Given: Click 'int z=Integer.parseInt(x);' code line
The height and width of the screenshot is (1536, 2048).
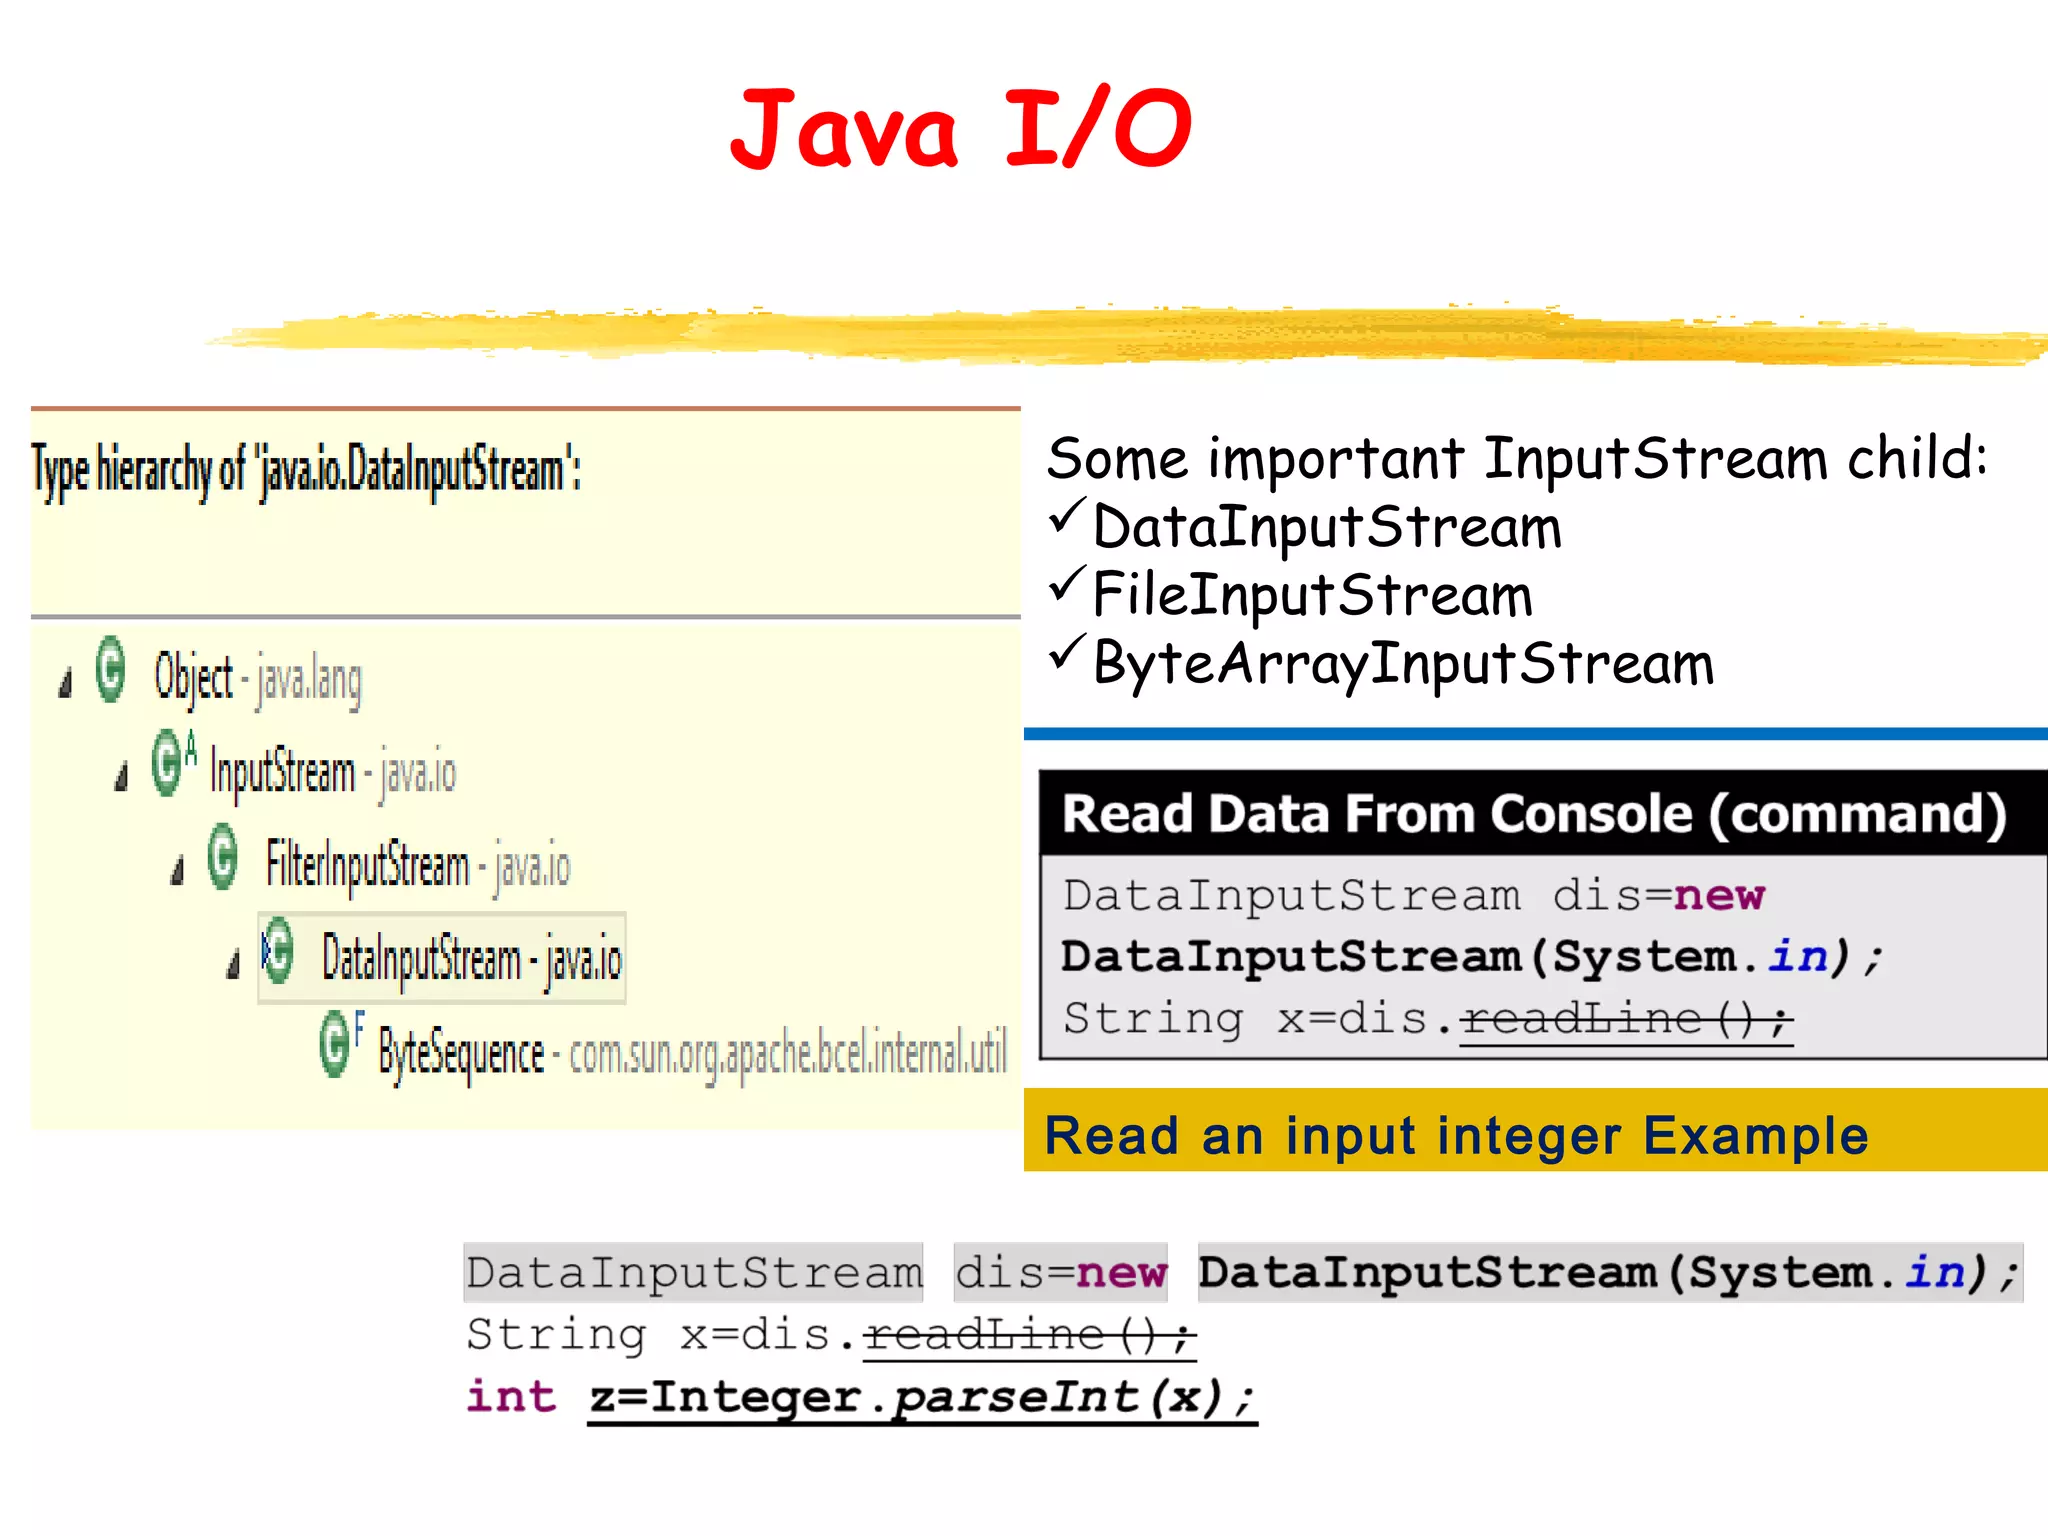Looking at the screenshot, I should (861, 1397).
